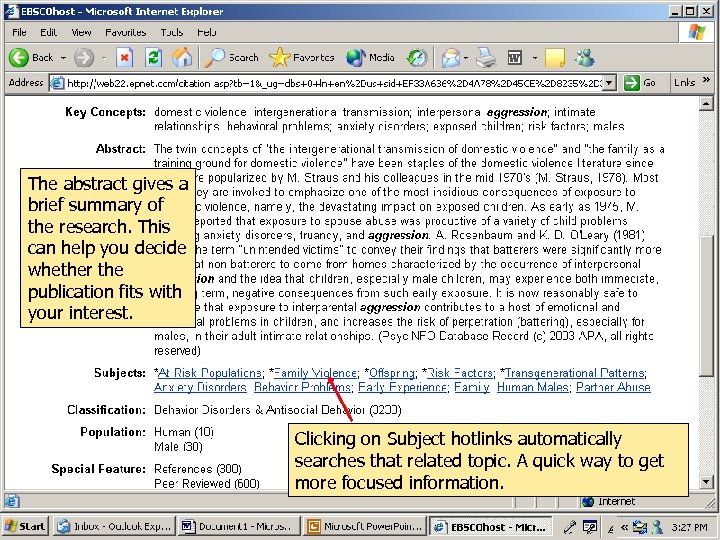Click the EBSCOhost title bar page icon
The height and width of the screenshot is (540, 720).
point(11,11)
